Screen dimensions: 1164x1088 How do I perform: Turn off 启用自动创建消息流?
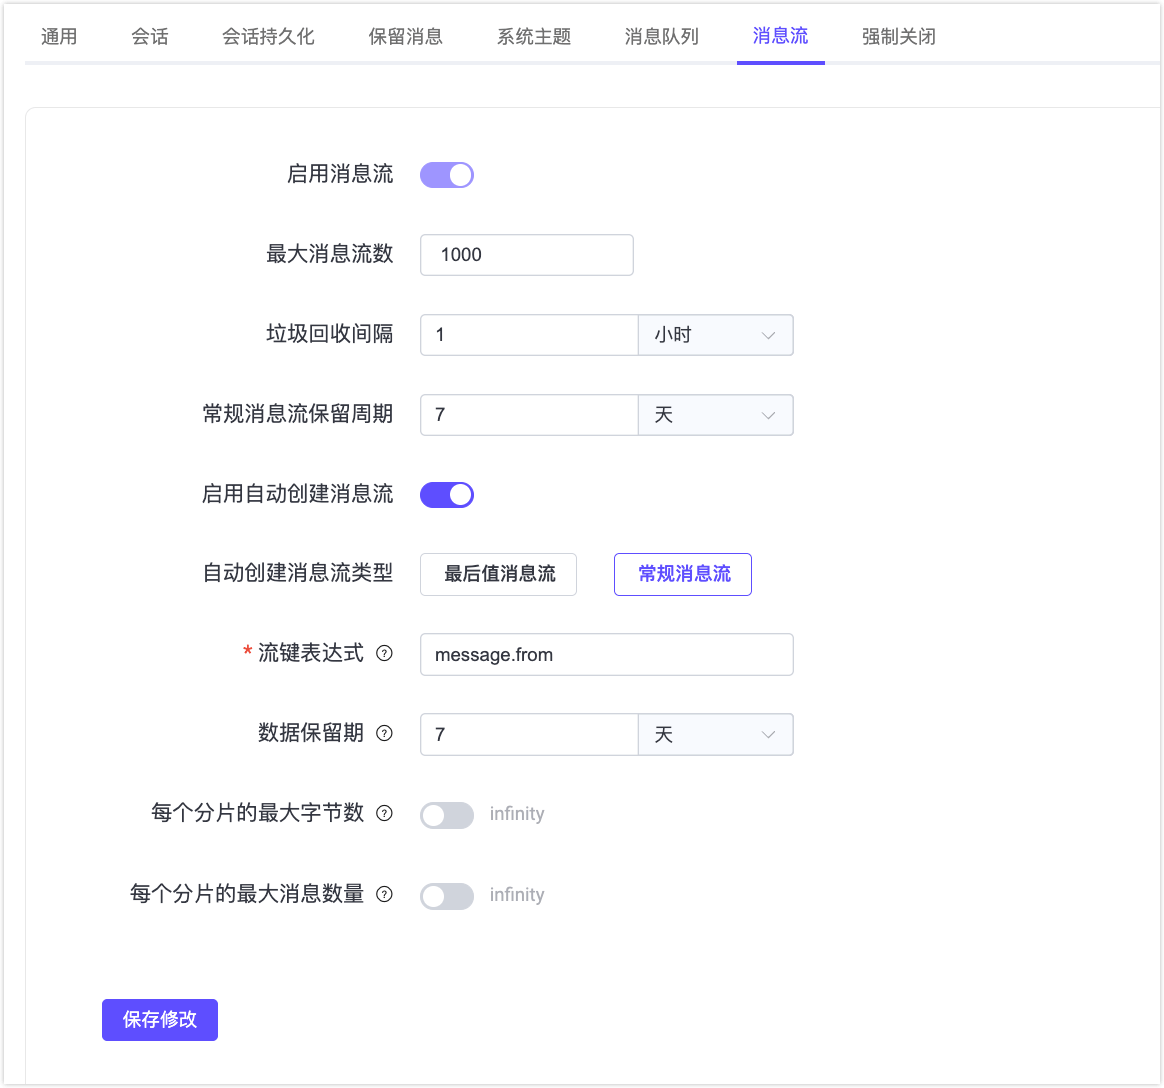pos(446,494)
